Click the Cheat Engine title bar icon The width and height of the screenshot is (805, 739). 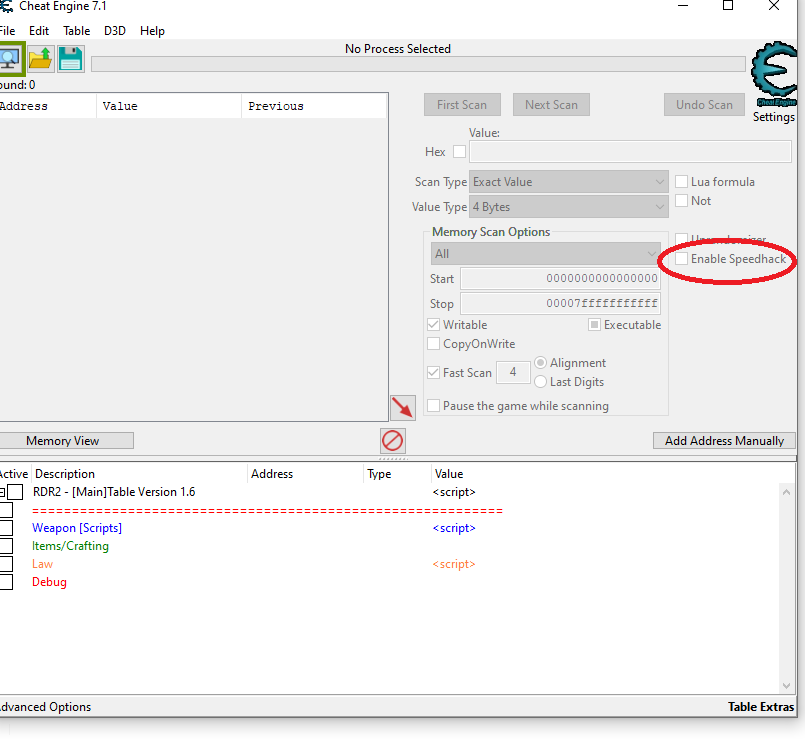tap(6, 6)
